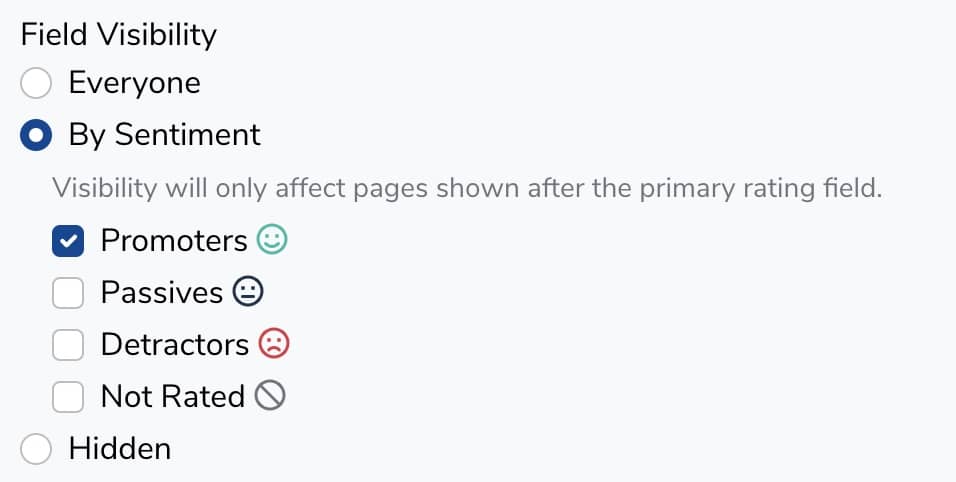Click the Passives label text
The image size is (956, 482).
[x=161, y=292]
